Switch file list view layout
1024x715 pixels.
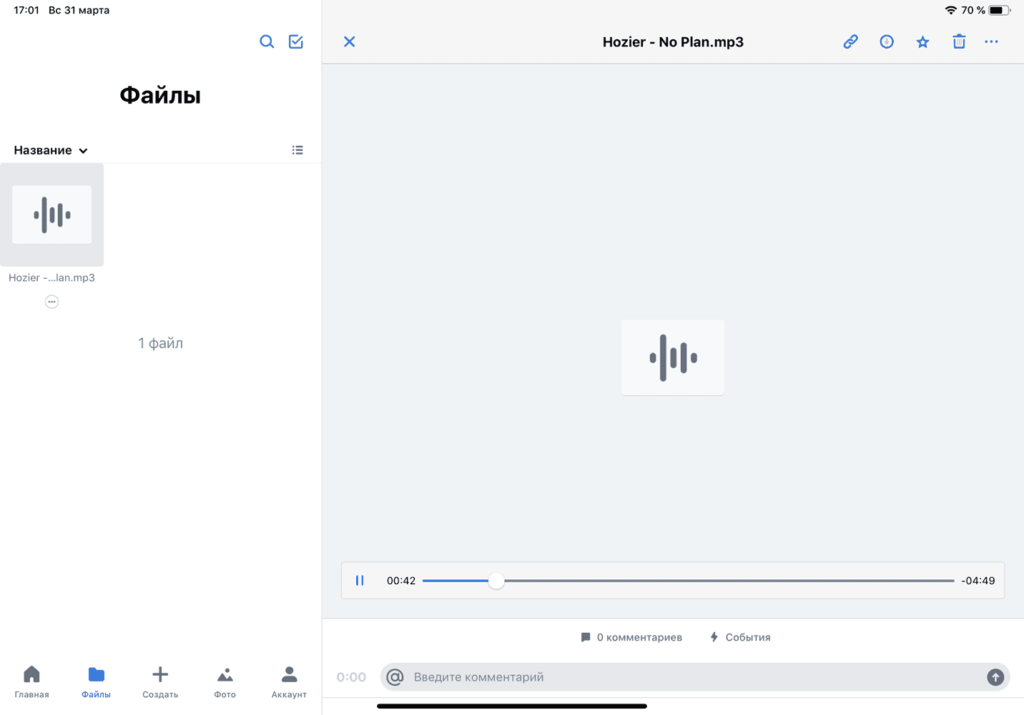pos(297,150)
